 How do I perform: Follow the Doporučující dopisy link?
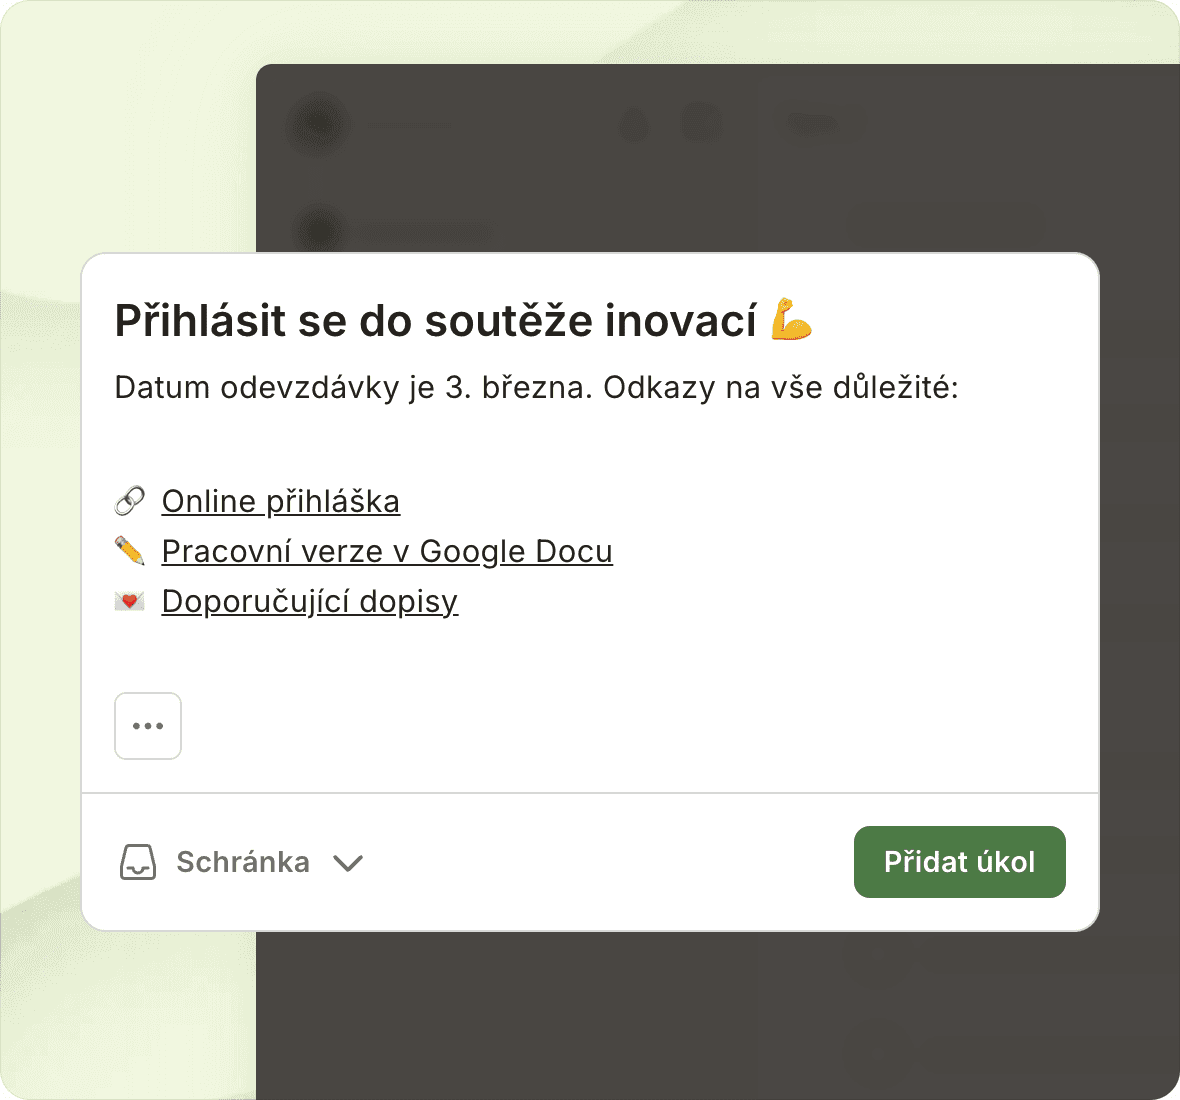pos(310,601)
